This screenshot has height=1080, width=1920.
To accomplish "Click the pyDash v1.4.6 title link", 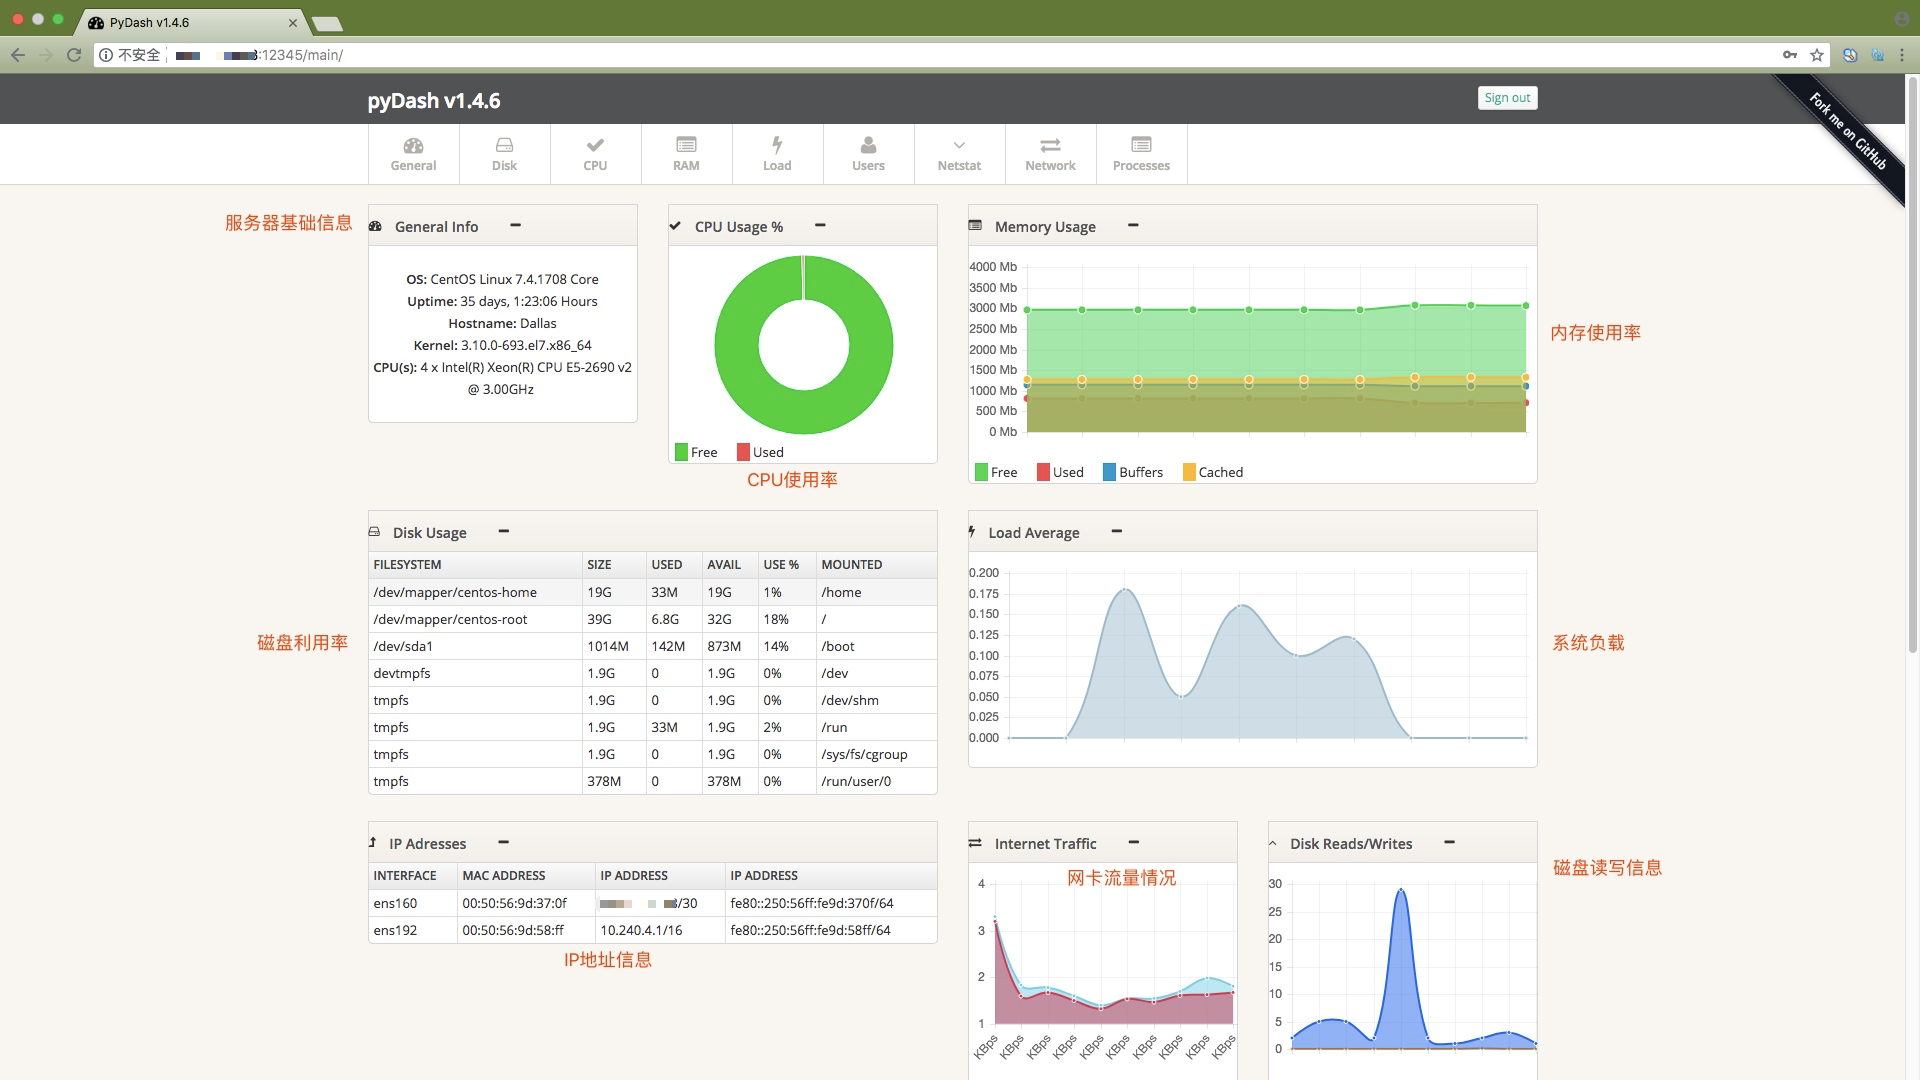I will pyautogui.click(x=434, y=100).
